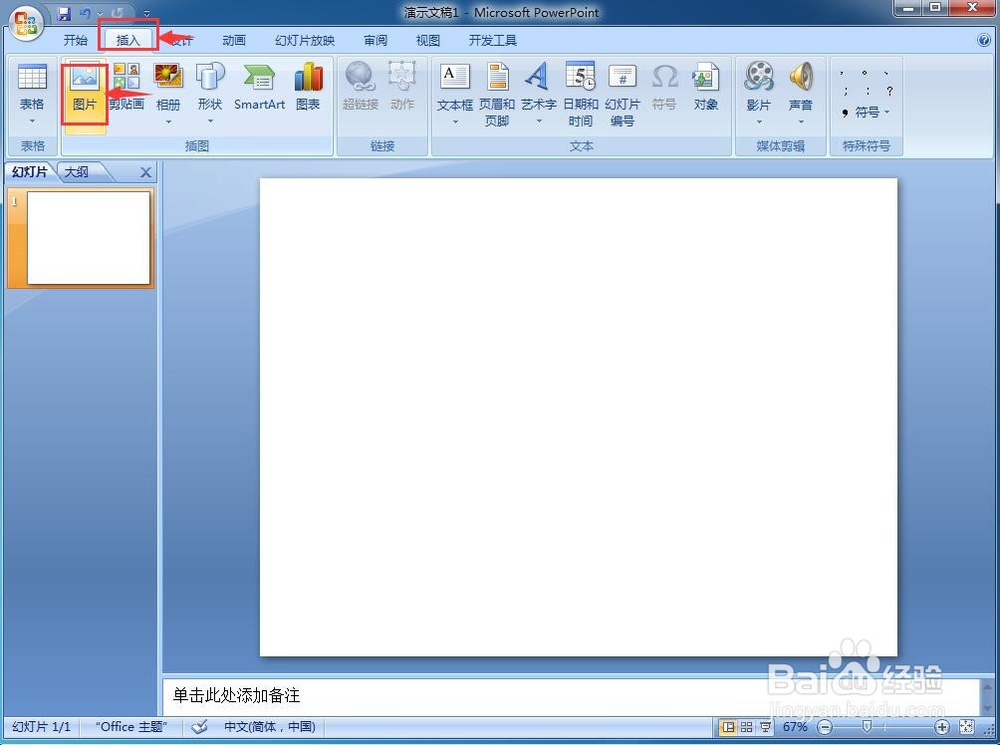1000x745 pixels.
Task: Start slide show from status bar icon
Action: point(765,727)
